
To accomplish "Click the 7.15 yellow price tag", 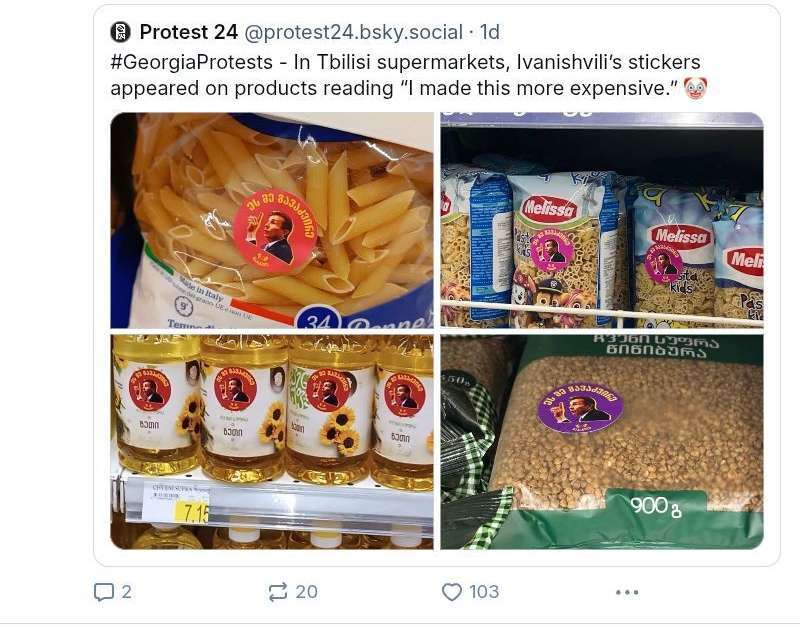I will pyautogui.click(x=192, y=512).
